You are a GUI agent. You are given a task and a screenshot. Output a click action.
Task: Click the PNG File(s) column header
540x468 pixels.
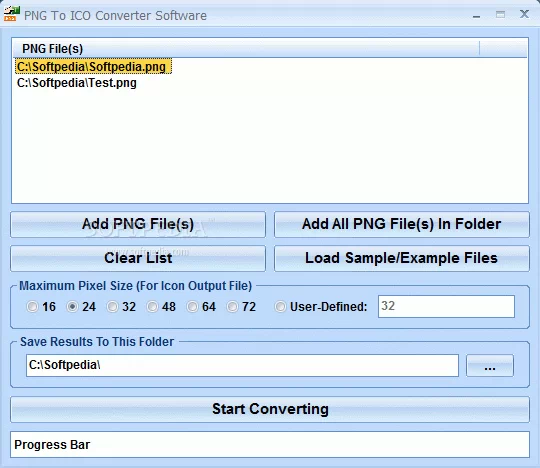[x=246, y=49]
